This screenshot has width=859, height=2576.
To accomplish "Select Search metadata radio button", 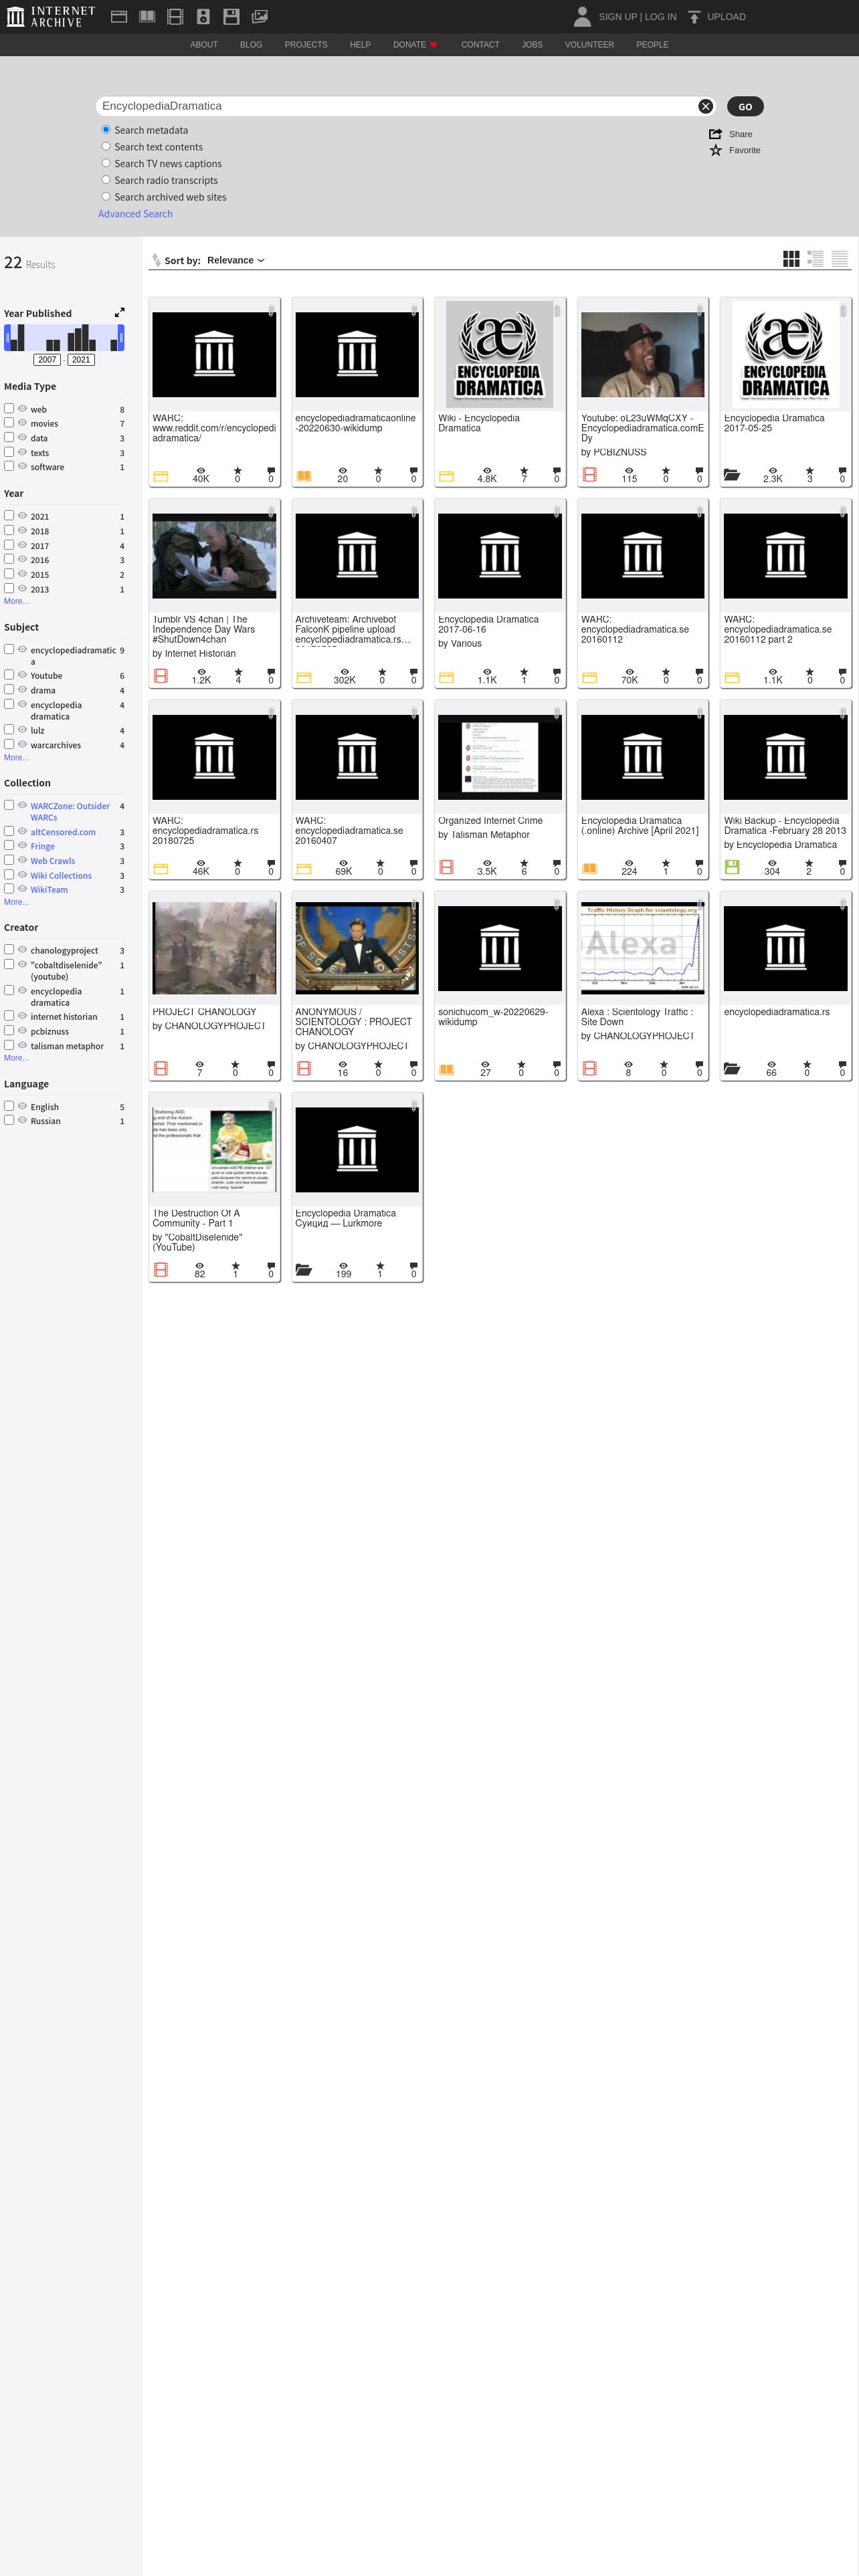I will (106, 130).
